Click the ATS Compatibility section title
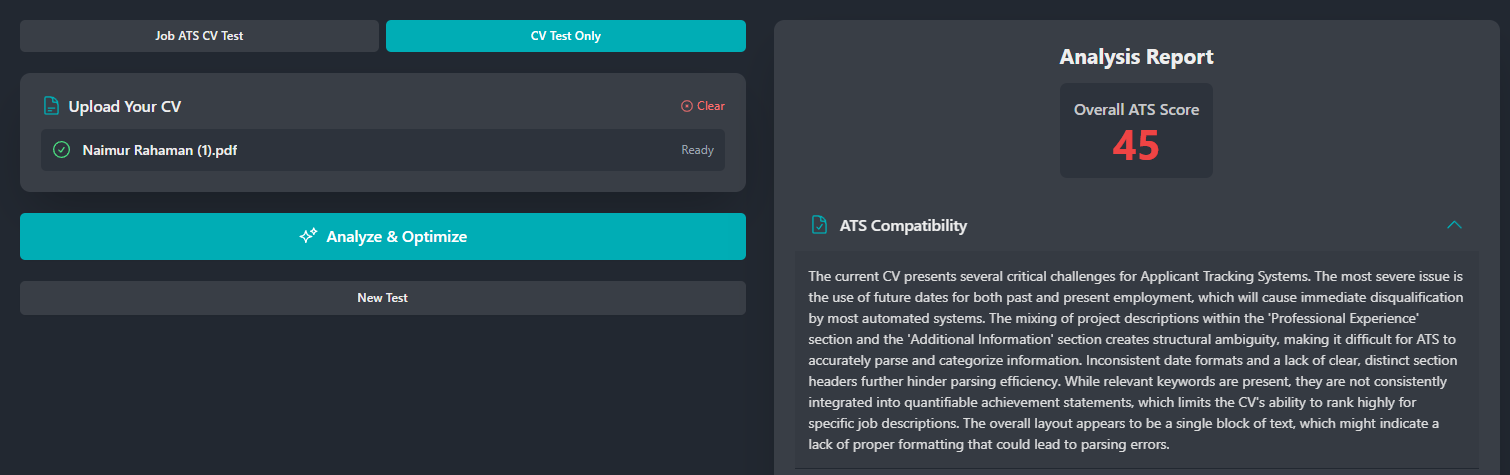Image resolution: width=1510 pixels, height=475 pixels. 903,225
